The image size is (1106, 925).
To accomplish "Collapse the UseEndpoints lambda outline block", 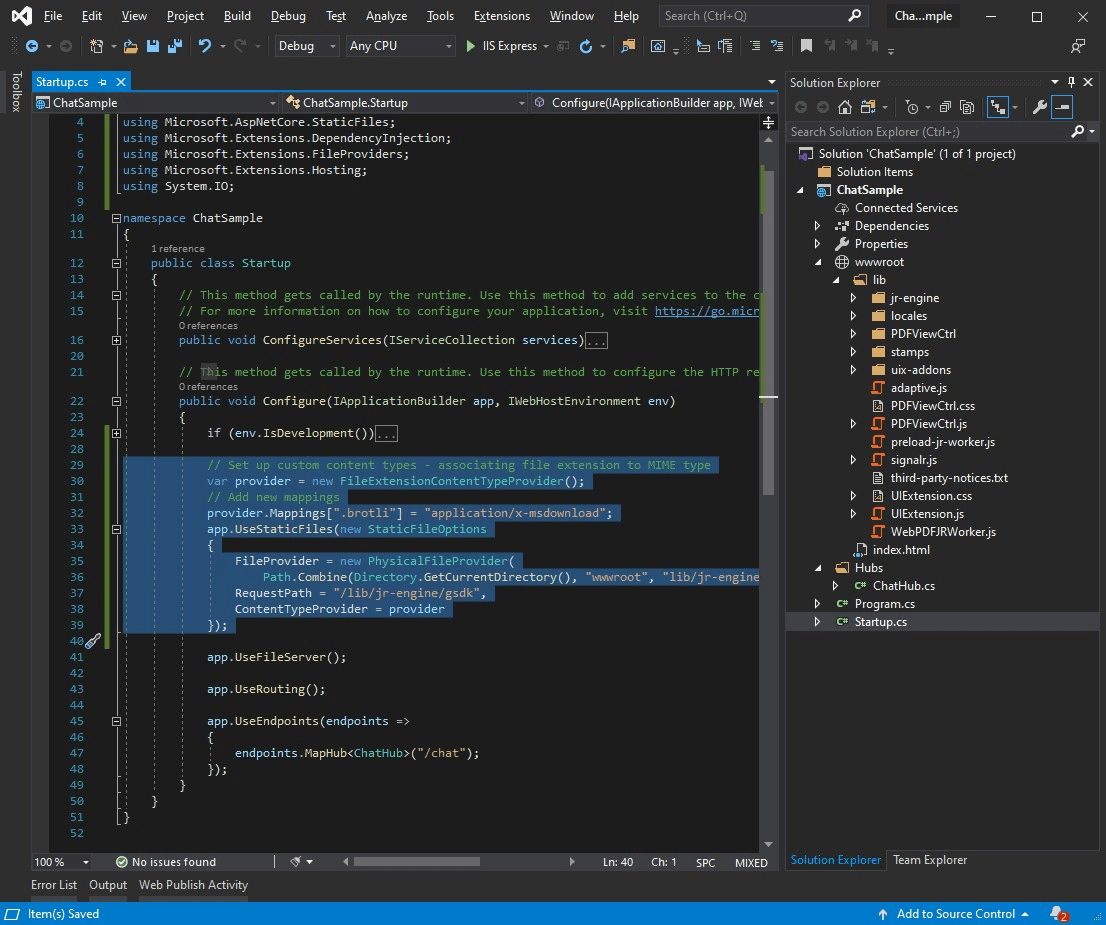I will pos(116,721).
